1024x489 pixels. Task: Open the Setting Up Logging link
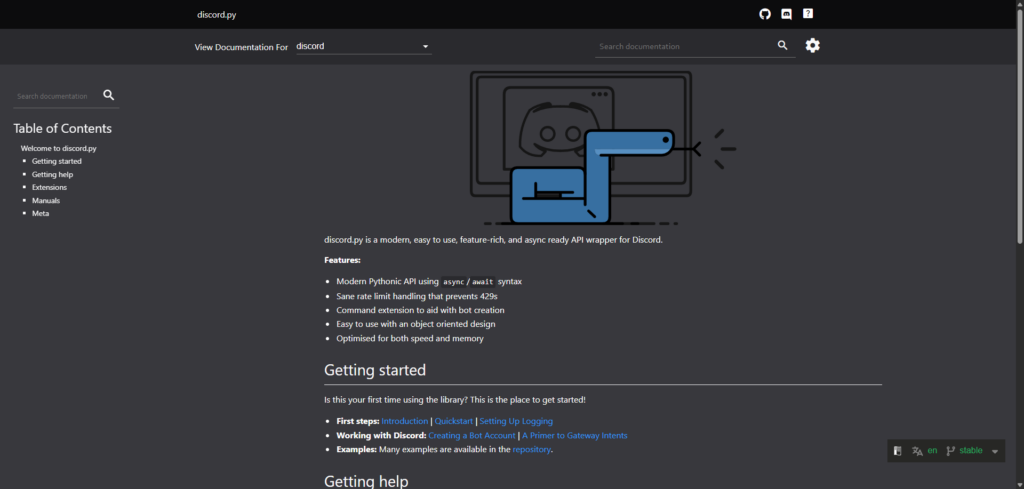point(516,421)
